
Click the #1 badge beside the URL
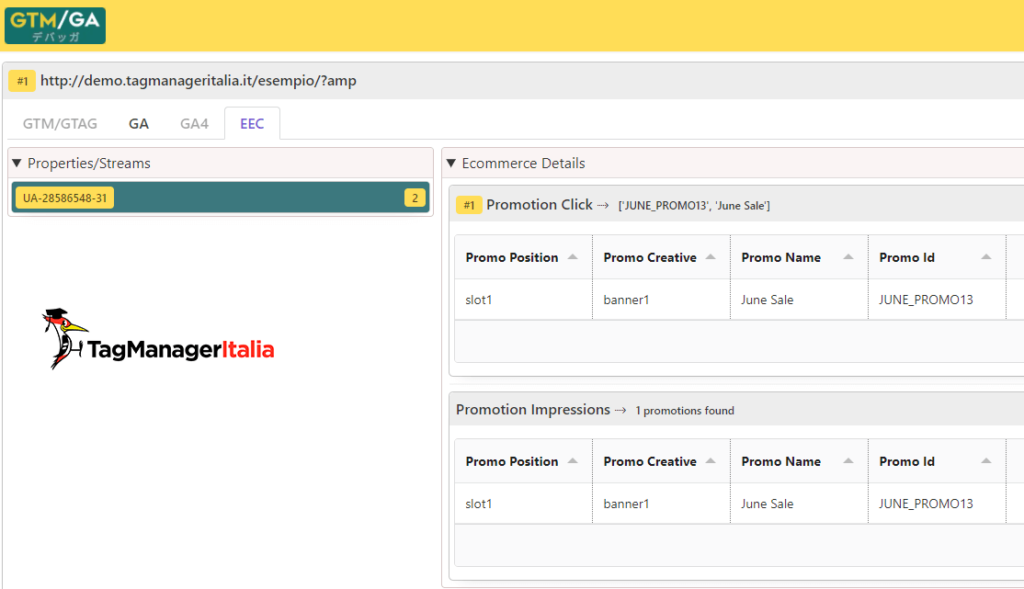(x=22, y=81)
